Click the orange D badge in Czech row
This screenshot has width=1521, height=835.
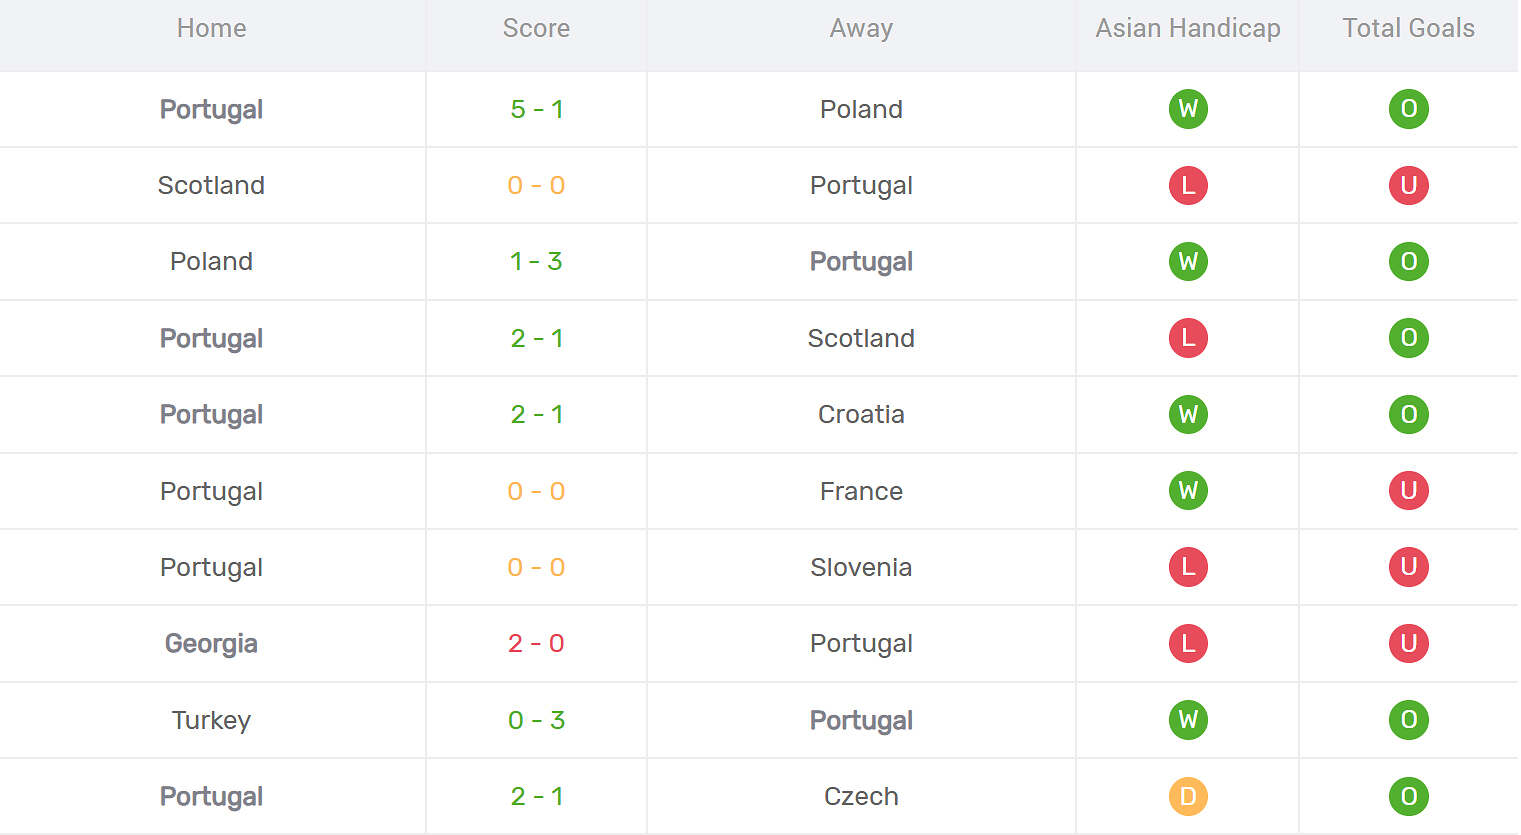pos(1188,796)
